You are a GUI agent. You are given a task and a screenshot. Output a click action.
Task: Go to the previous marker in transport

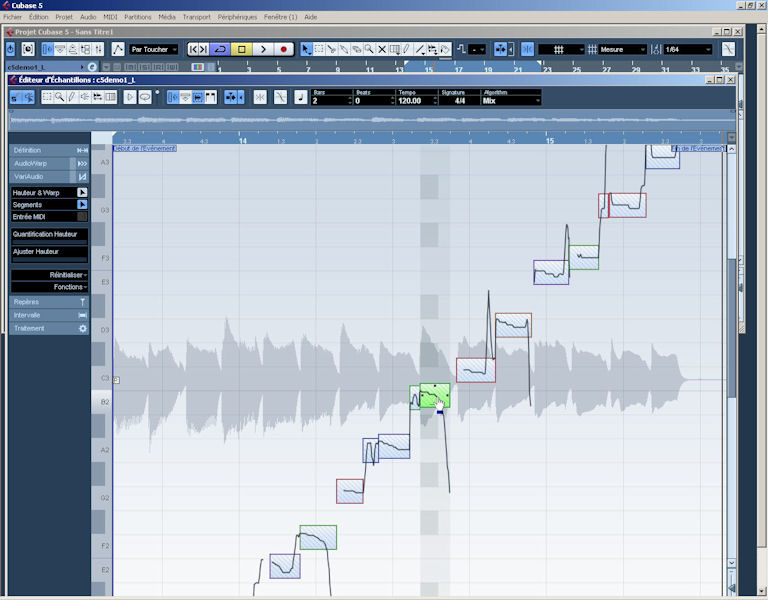tap(193, 49)
